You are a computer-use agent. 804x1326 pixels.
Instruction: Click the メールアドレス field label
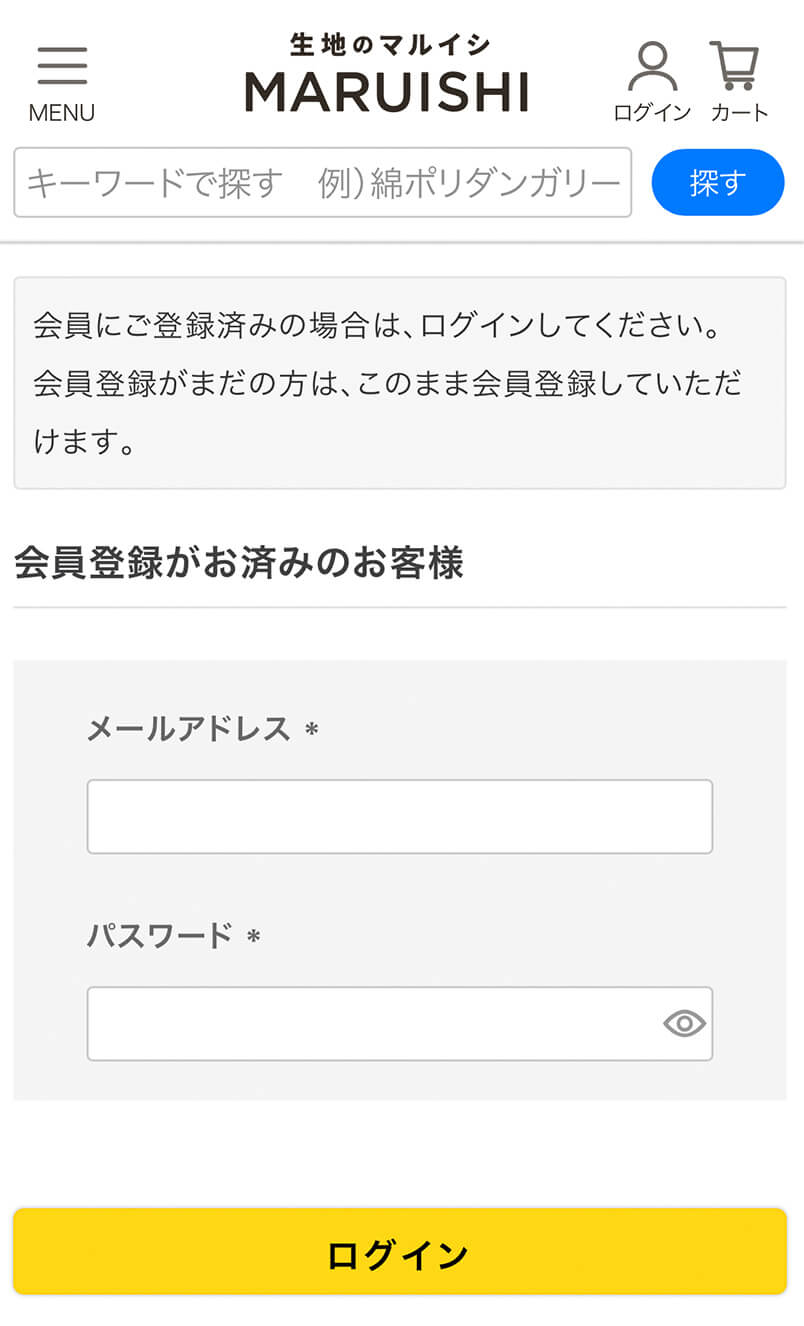(x=188, y=729)
